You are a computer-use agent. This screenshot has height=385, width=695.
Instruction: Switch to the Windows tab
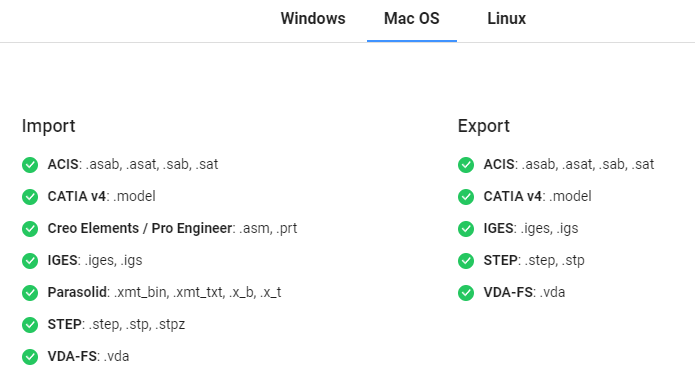[313, 19]
